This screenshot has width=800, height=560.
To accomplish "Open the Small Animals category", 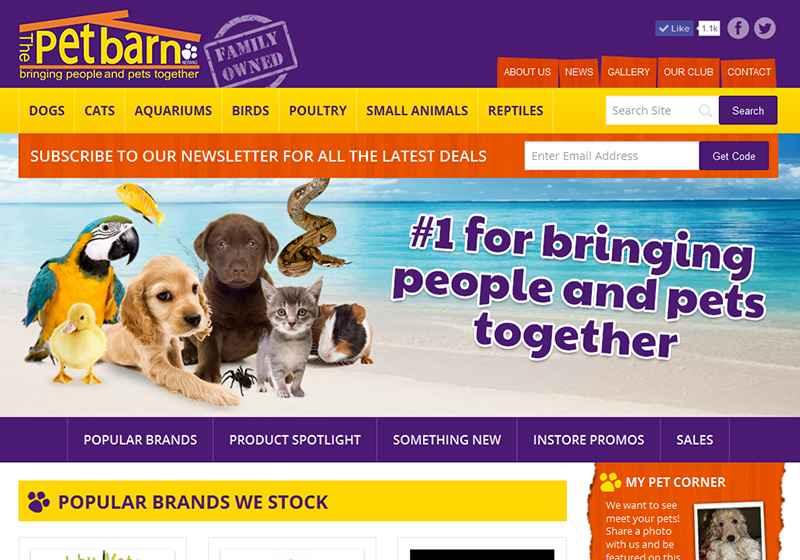I will coord(417,111).
